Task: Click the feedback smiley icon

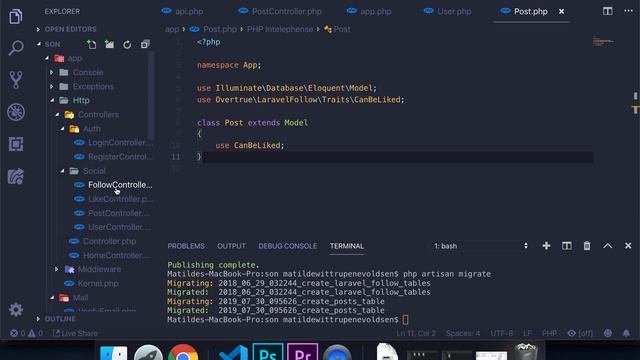Action: click(608, 333)
